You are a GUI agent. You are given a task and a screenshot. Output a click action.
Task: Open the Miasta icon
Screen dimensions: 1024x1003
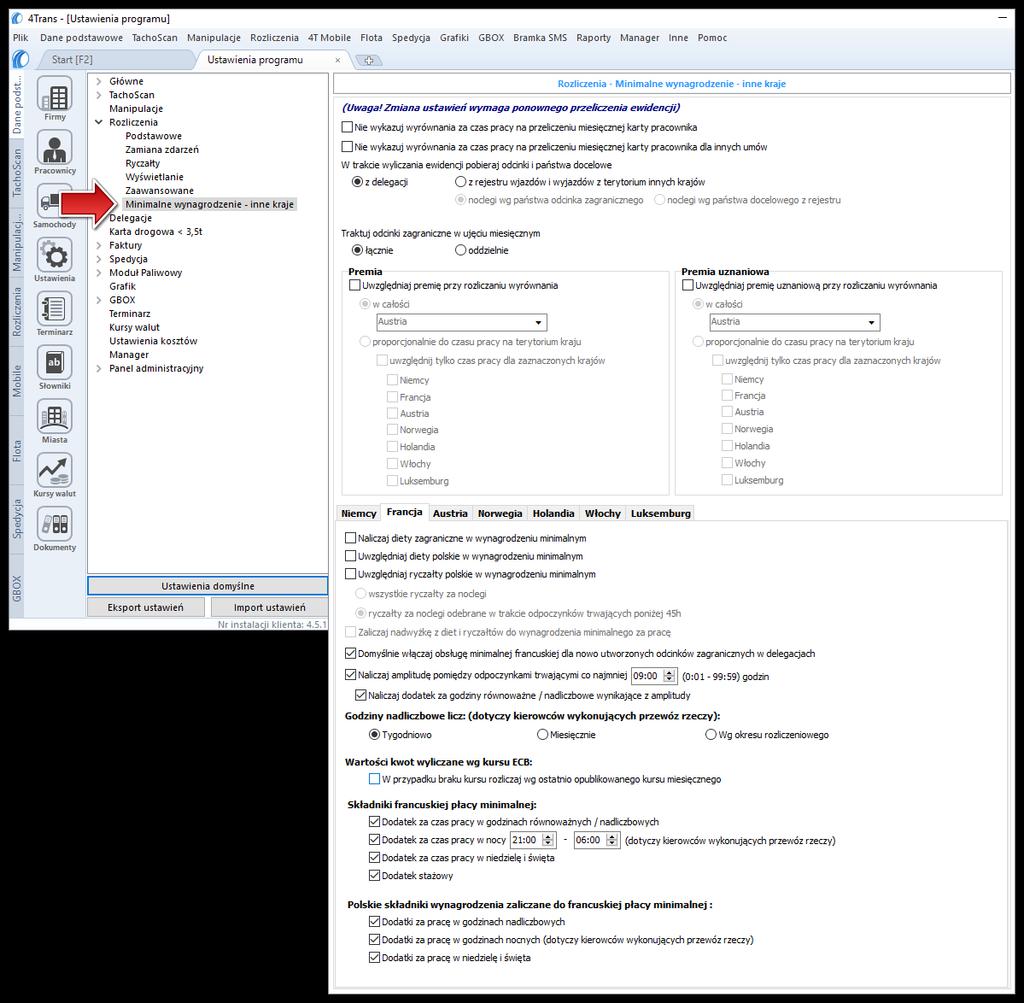(x=55, y=416)
